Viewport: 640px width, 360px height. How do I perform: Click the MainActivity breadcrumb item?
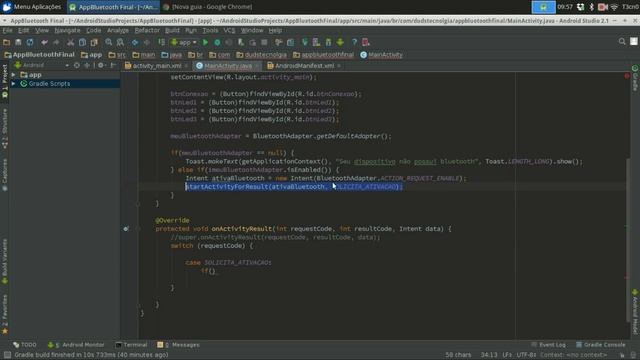coord(381,55)
